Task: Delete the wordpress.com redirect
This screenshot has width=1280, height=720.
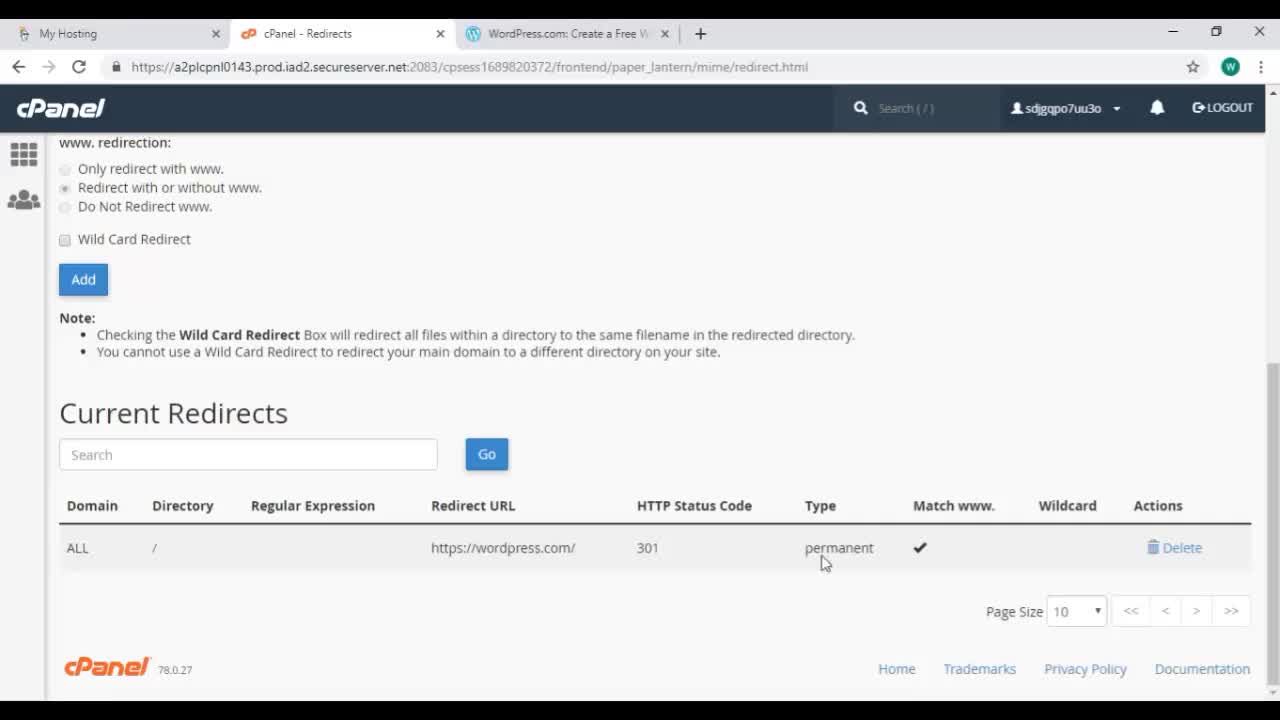Action: pyautogui.click(x=1174, y=548)
